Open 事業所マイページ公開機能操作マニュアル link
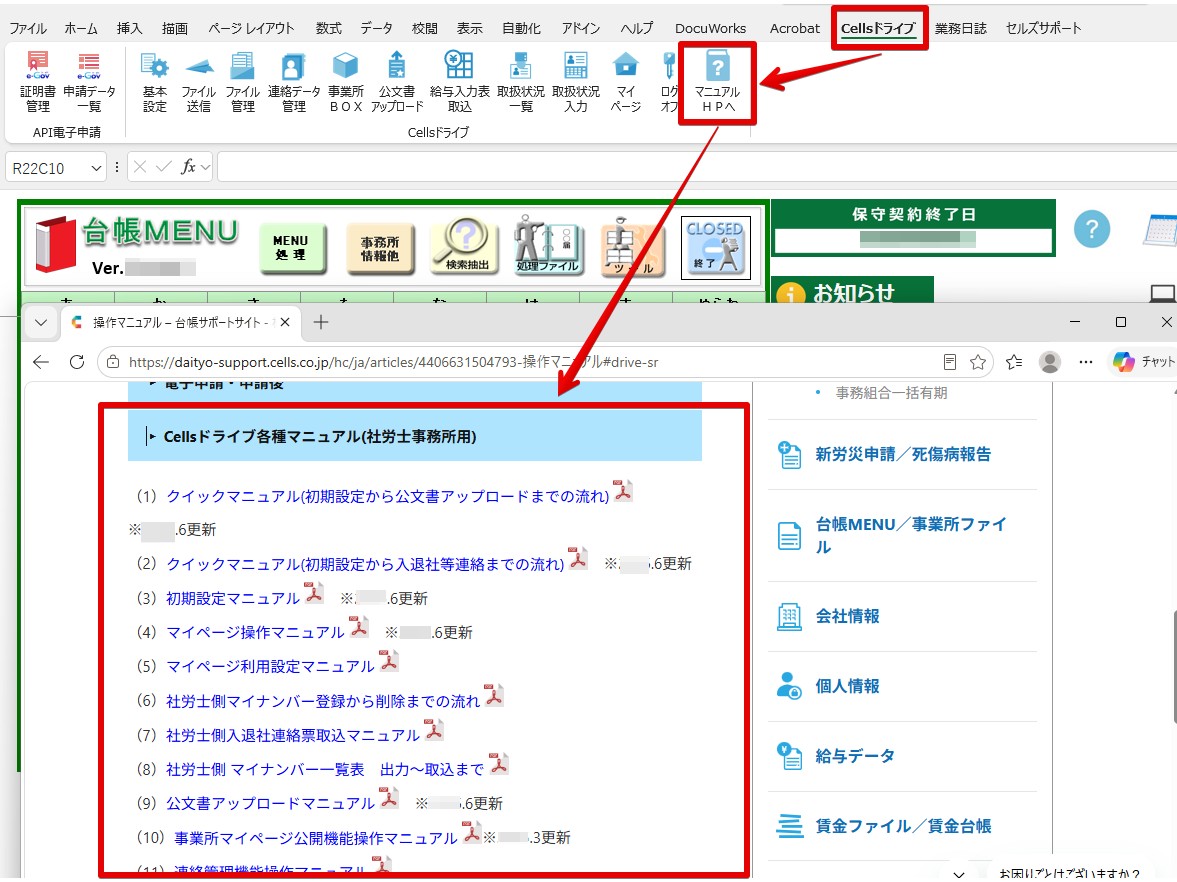The width and height of the screenshot is (1177, 882). 315,838
